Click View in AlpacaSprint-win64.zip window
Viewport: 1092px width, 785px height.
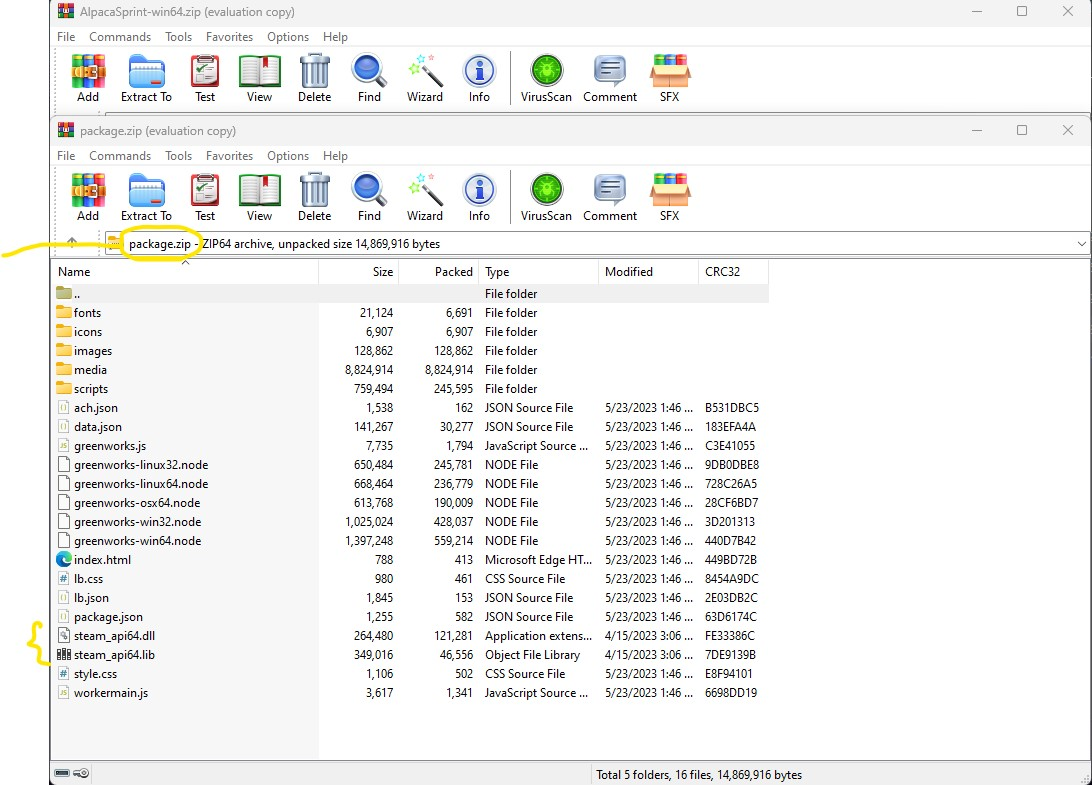click(x=259, y=78)
